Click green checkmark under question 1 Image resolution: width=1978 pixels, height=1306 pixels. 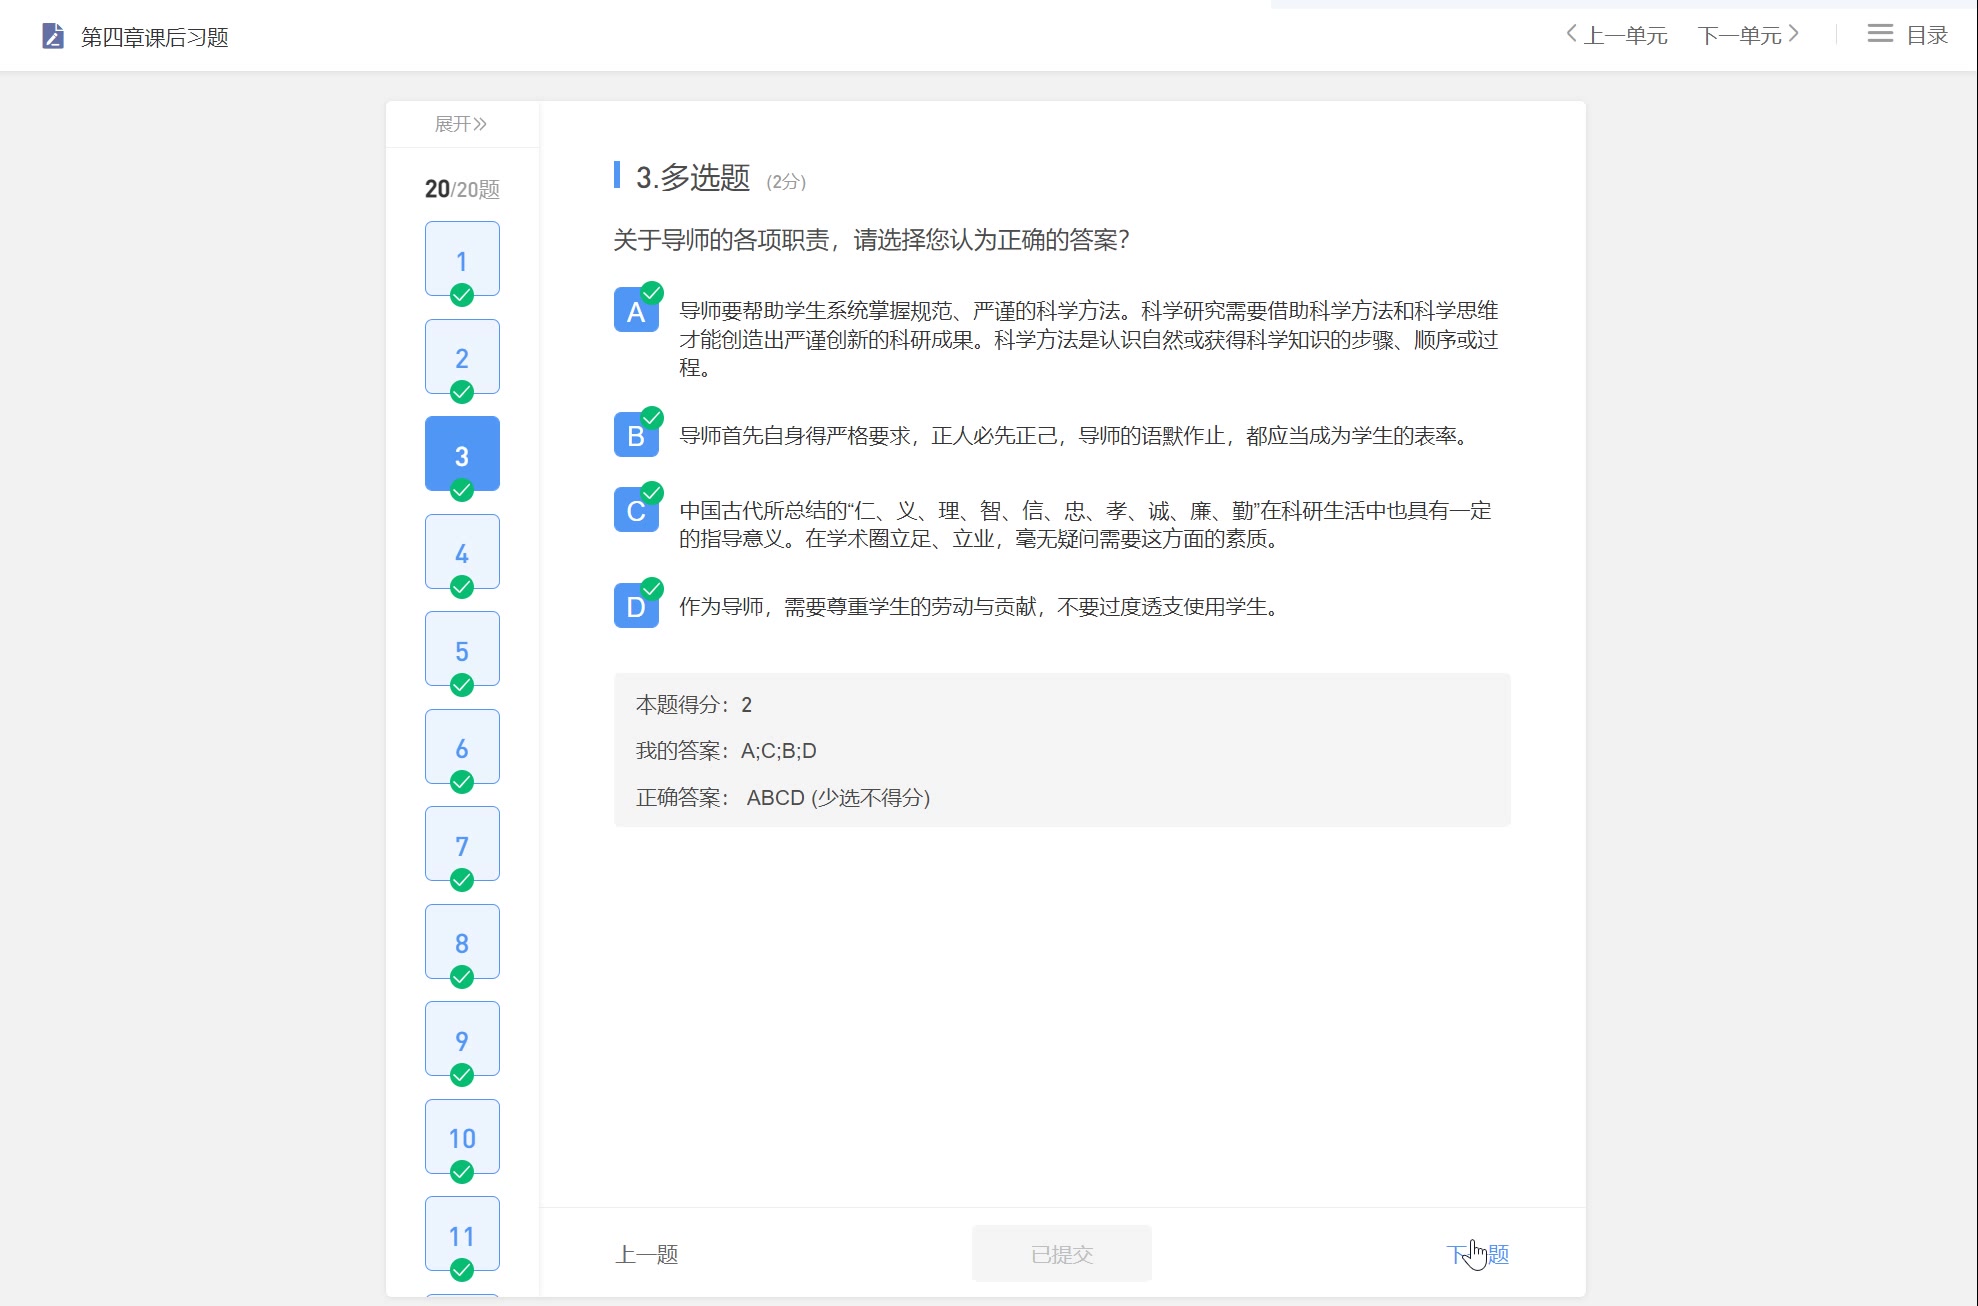462,295
